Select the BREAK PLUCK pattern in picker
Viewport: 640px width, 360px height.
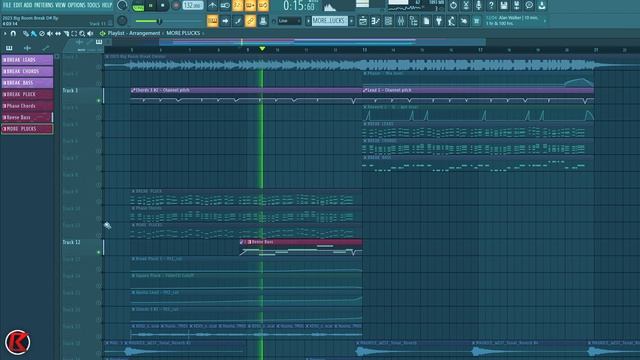coord(27,94)
